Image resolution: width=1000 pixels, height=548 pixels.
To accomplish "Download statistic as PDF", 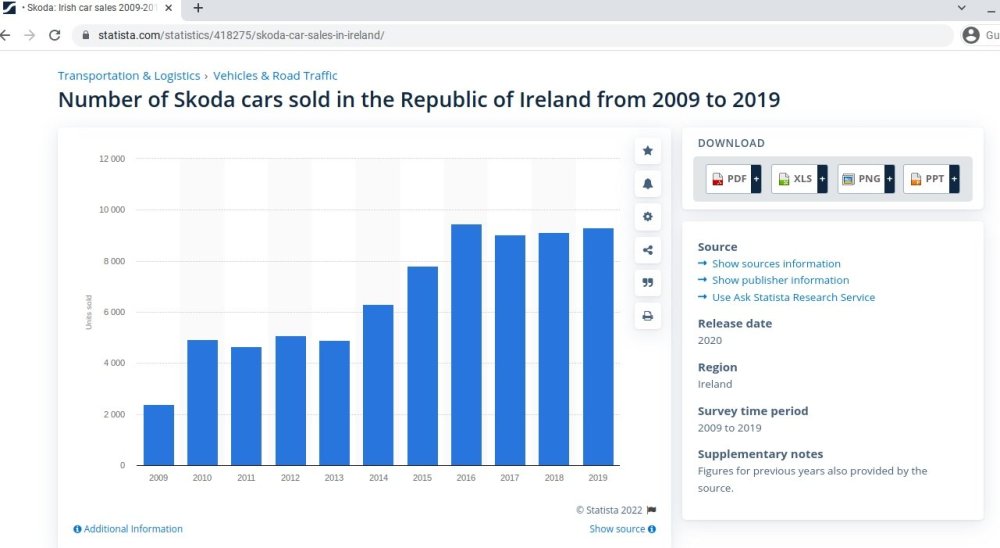I will pos(728,179).
